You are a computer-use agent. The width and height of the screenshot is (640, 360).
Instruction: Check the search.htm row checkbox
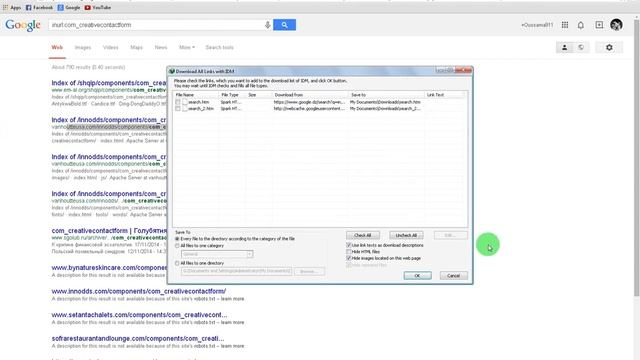pyautogui.click(x=178, y=102)
